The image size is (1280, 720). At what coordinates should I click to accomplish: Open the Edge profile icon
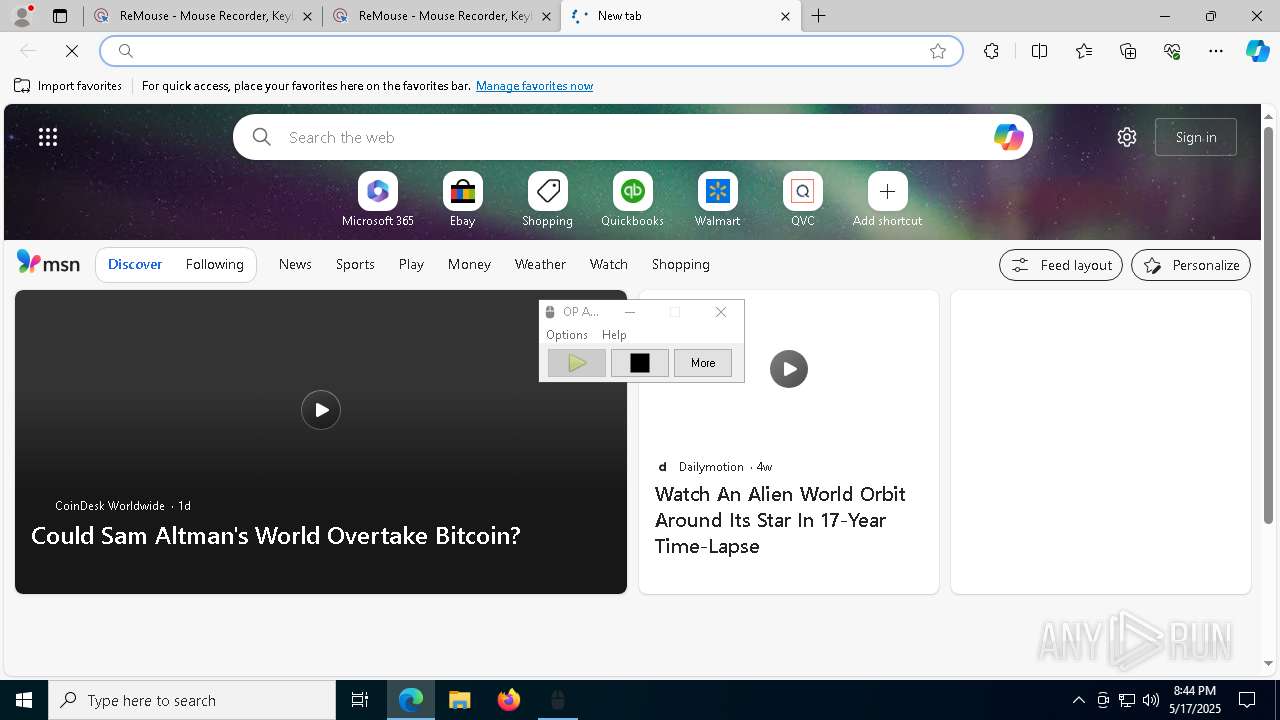click(22, 16)
